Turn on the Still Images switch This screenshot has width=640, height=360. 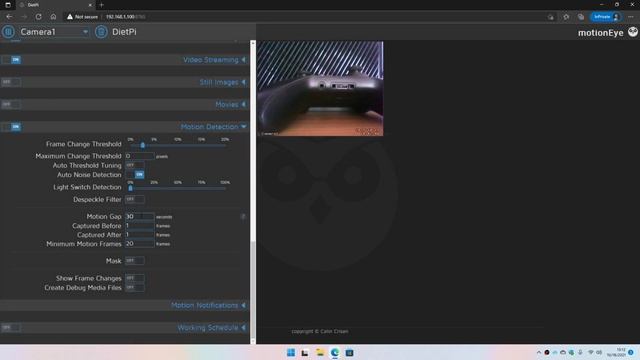[11, 82]
